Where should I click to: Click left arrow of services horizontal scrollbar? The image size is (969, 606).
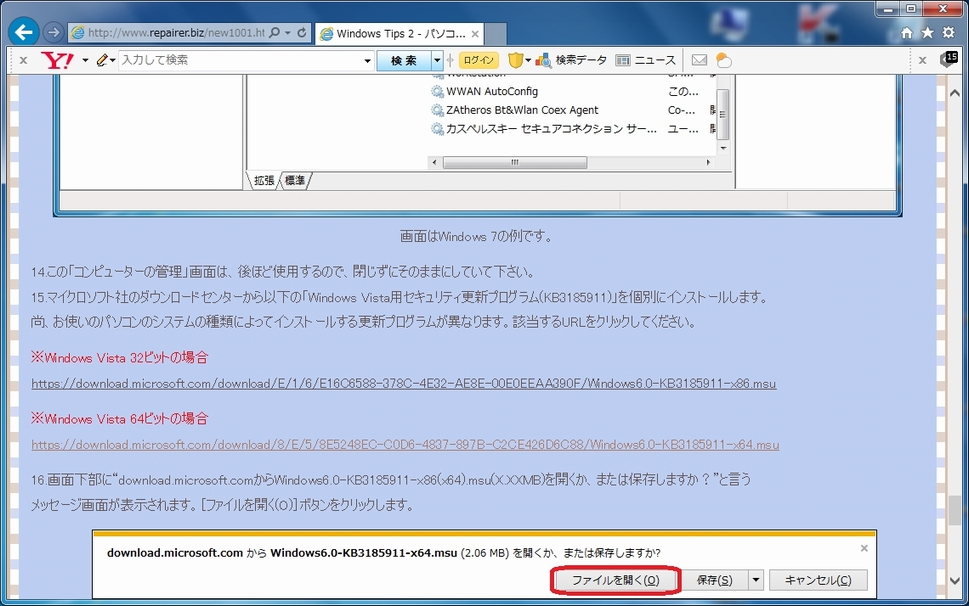click(434, 162)
